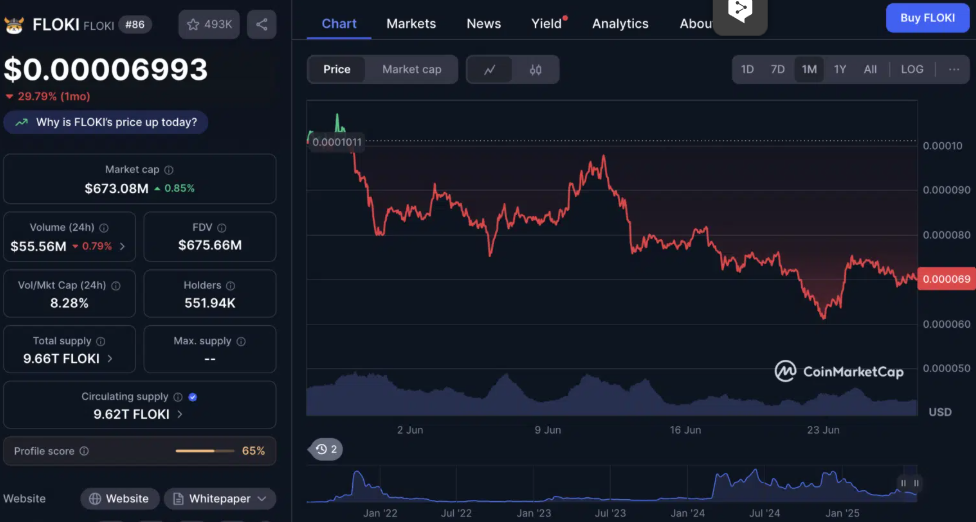This screenshot has width=976, height=522.
Task: Open the chart events history marker
Action: click(326, 449)
